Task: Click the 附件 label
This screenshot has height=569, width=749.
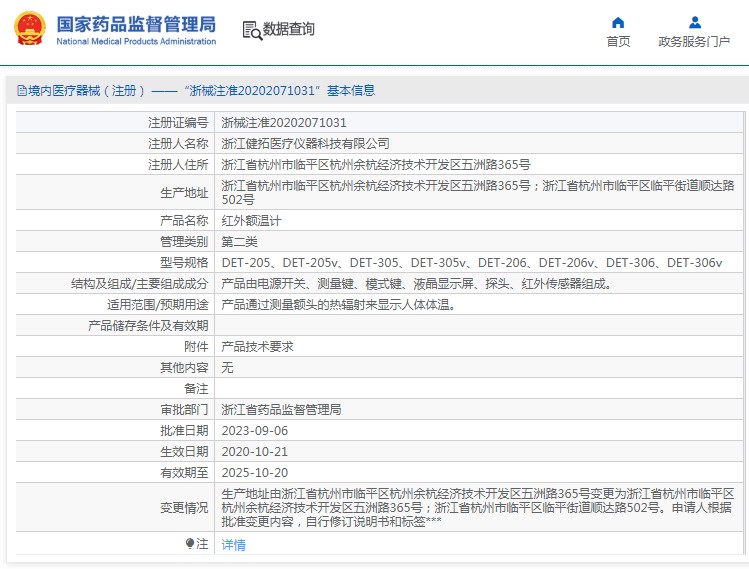Action: click(196, 346)
